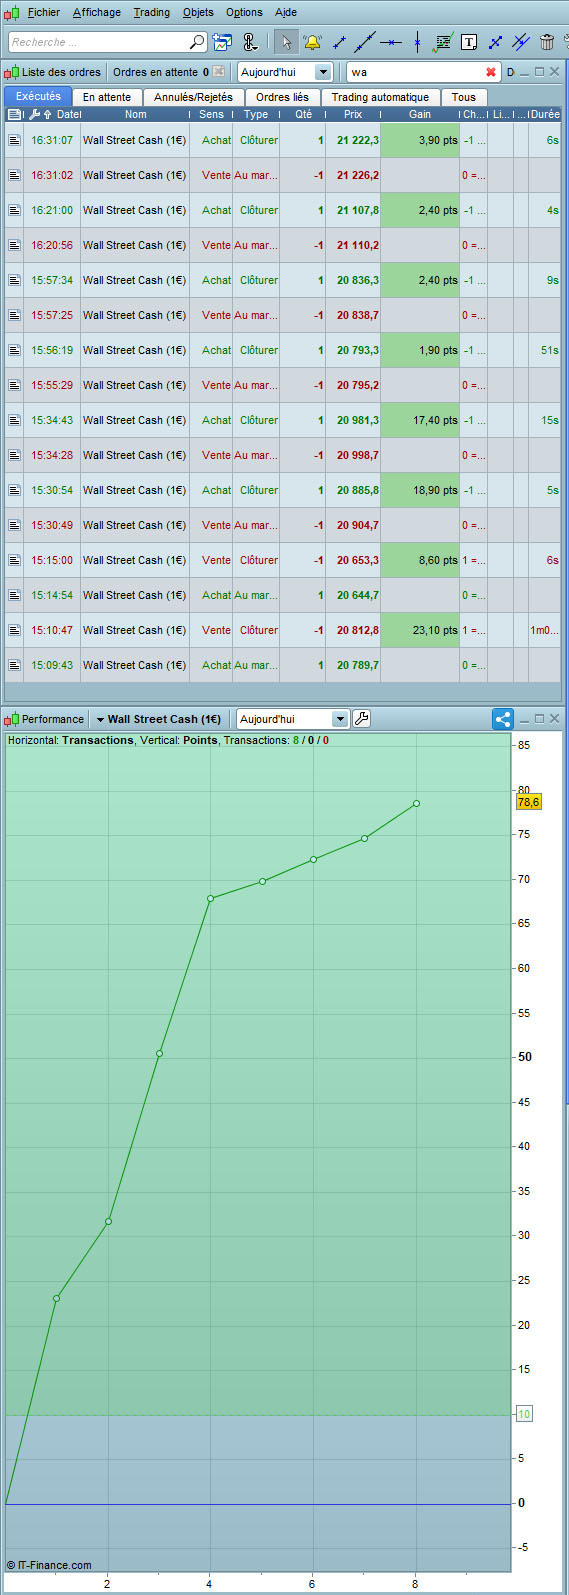
Task: Click Ordres en attente counter
Action: tap(161, 72)
